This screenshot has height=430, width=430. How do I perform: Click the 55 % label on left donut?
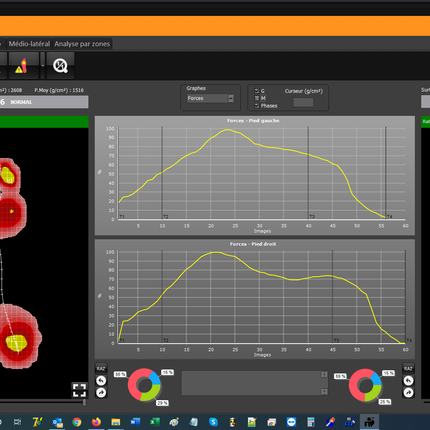coord(120,374)
